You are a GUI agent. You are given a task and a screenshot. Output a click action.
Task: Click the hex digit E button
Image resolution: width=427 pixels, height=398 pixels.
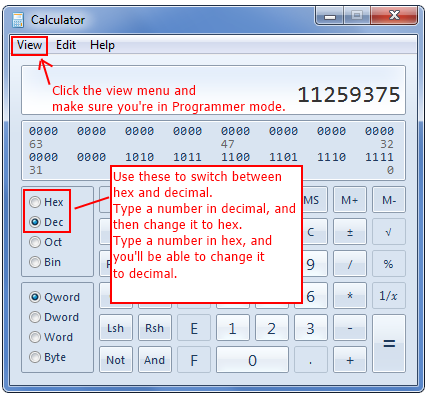tap(194, 328)
